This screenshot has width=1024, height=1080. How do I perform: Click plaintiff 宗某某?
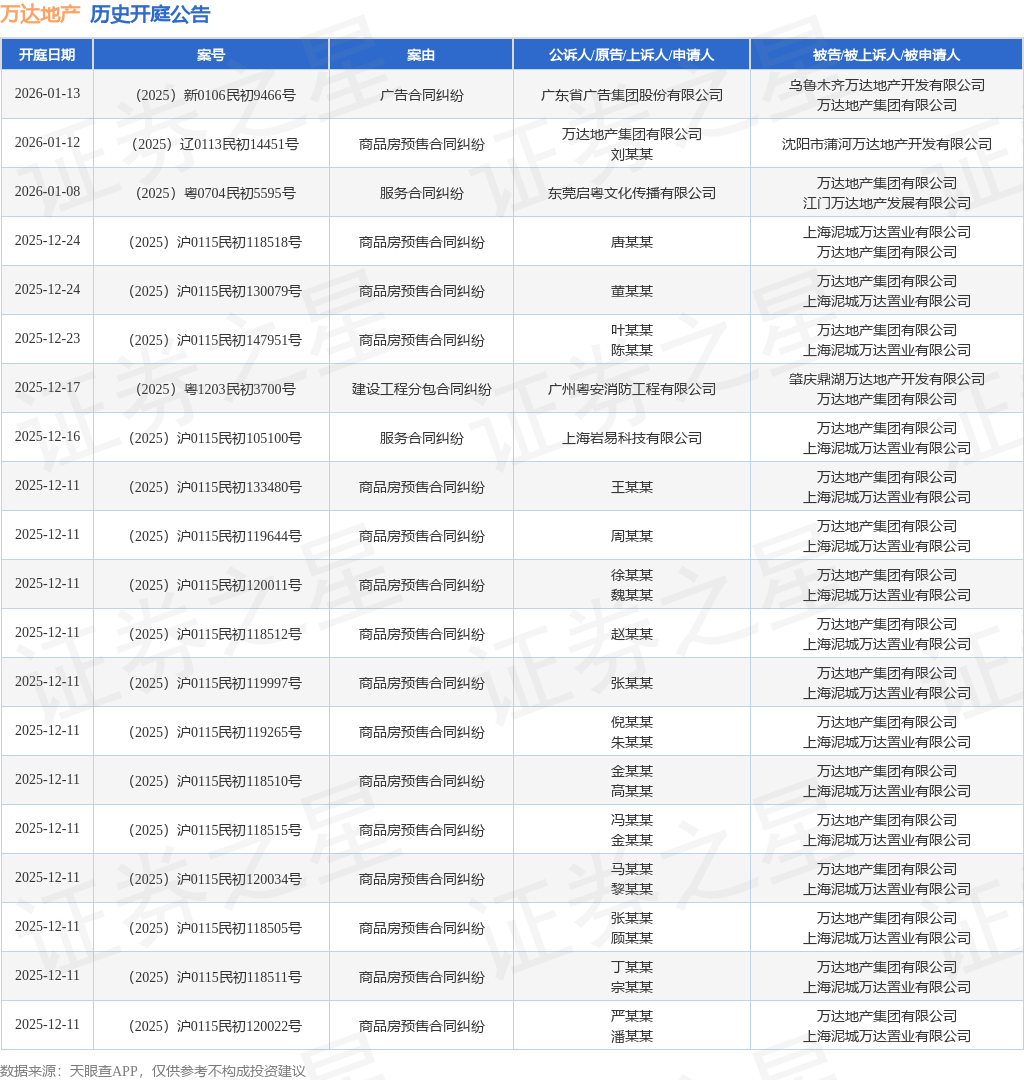[631, 986]
